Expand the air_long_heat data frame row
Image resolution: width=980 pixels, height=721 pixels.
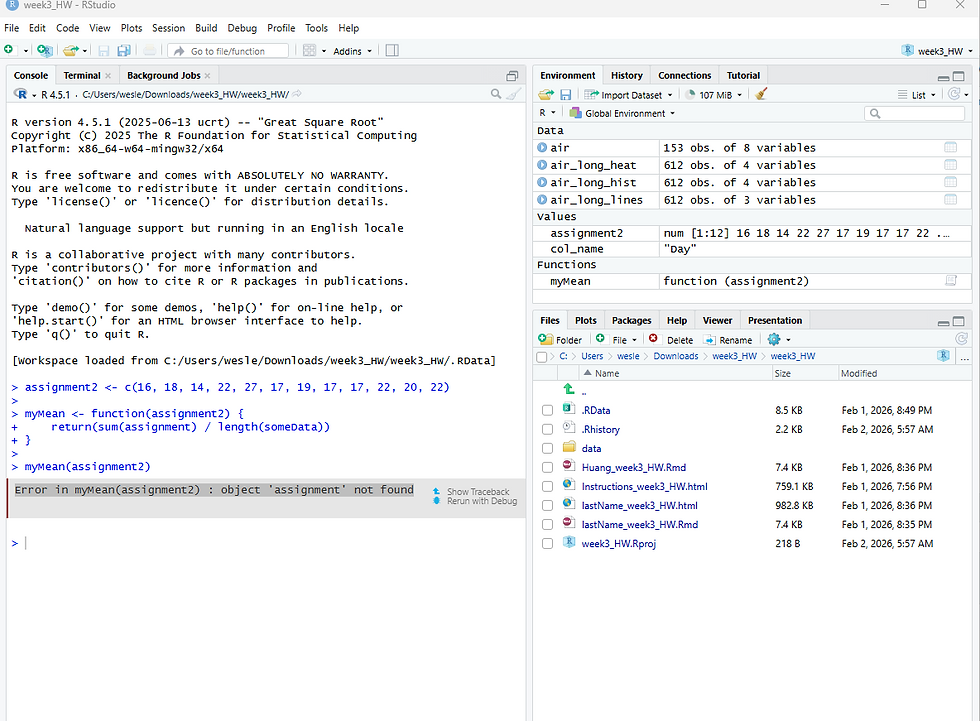pyautogui.click(x=542, y=165)
